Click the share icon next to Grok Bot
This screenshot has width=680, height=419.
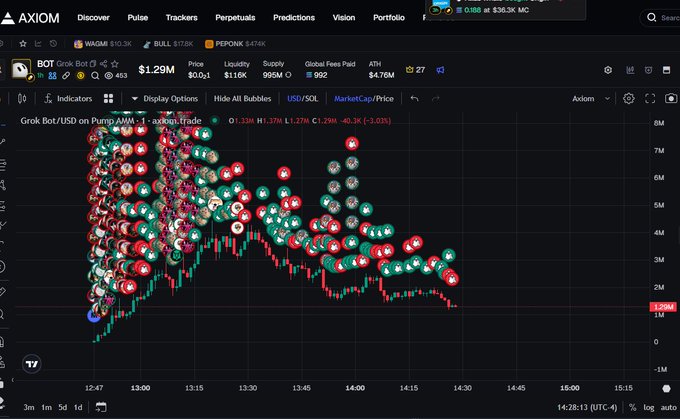[103, 64]
